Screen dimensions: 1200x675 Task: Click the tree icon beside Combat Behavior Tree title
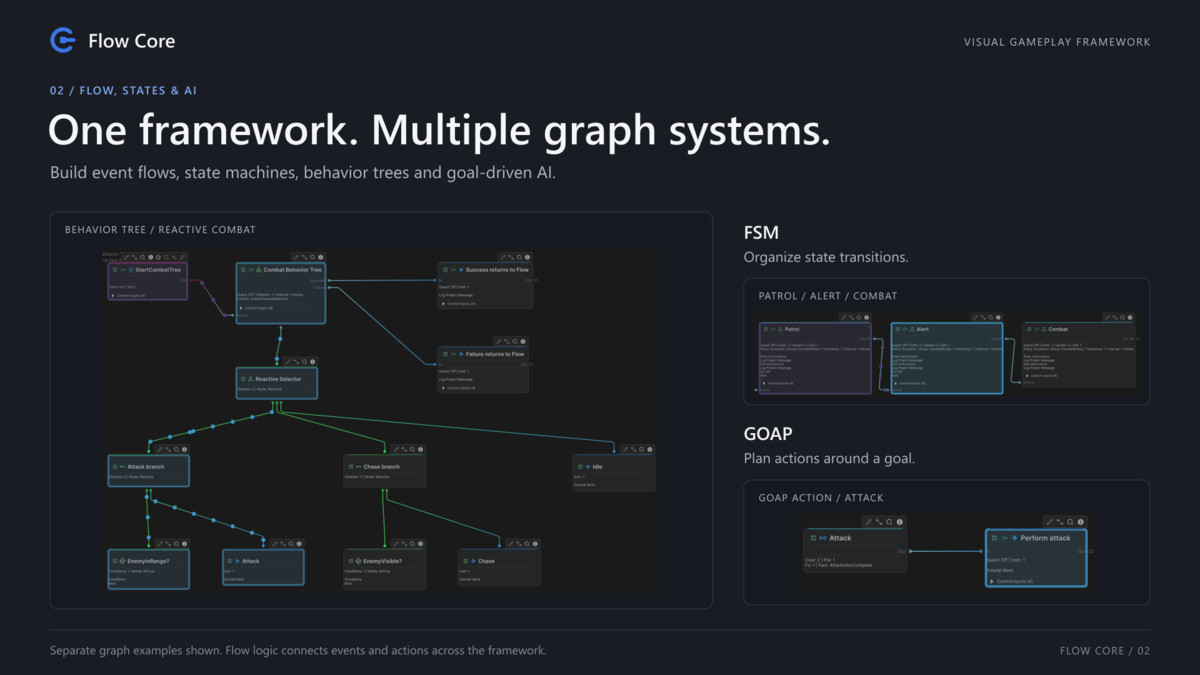pyautogui.click(x=258, y=270)
